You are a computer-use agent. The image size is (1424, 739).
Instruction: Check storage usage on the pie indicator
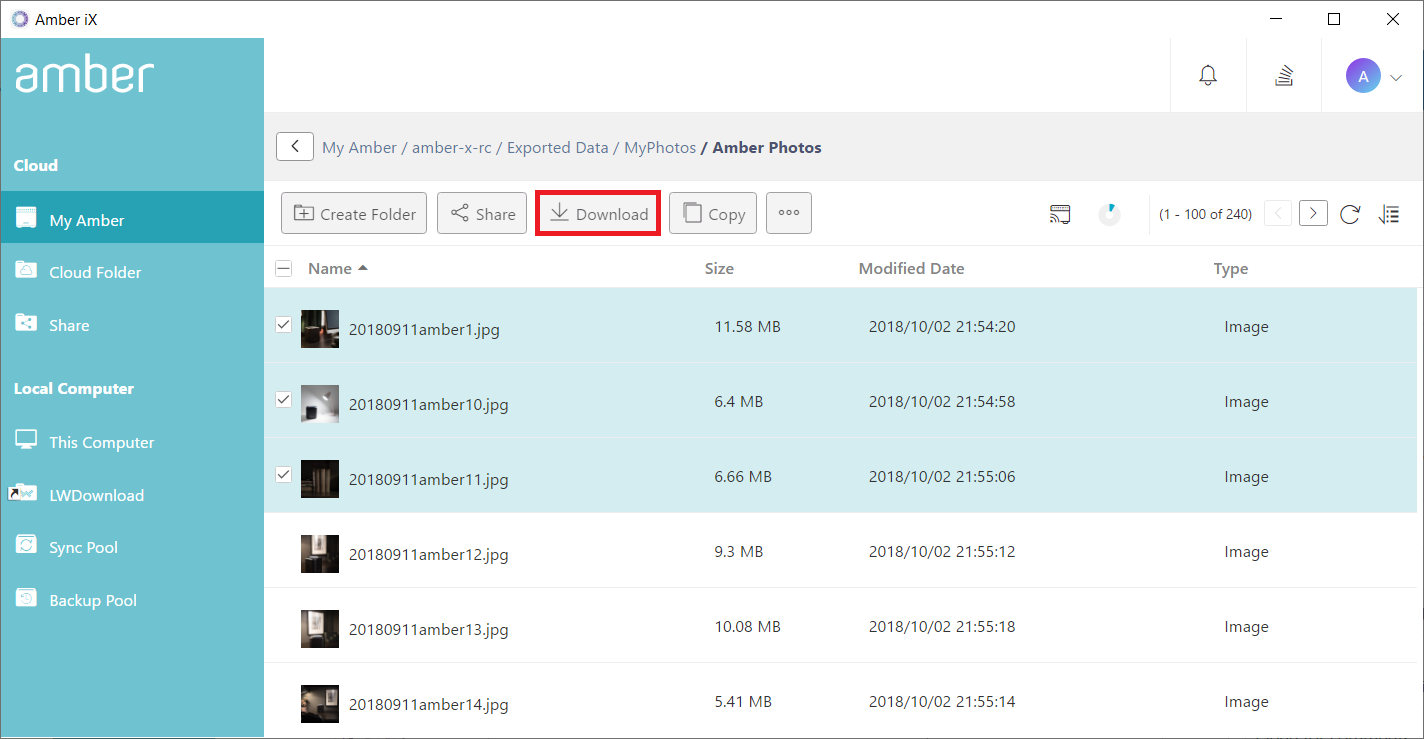point(1110,213)
